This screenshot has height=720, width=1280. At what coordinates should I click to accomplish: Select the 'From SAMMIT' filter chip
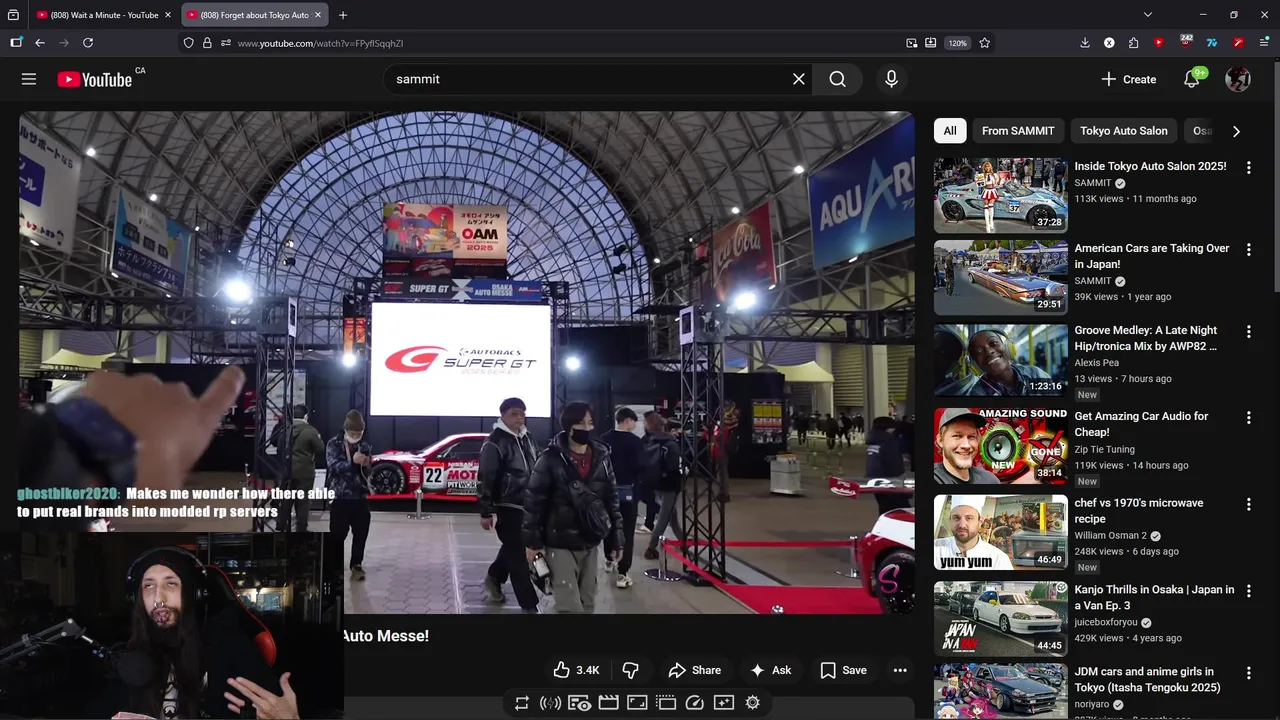(x=1018, y=131)
